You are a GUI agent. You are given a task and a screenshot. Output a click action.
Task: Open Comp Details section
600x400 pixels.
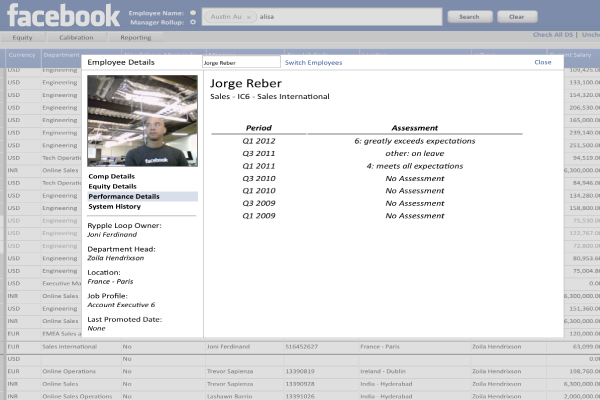point(111,176)
